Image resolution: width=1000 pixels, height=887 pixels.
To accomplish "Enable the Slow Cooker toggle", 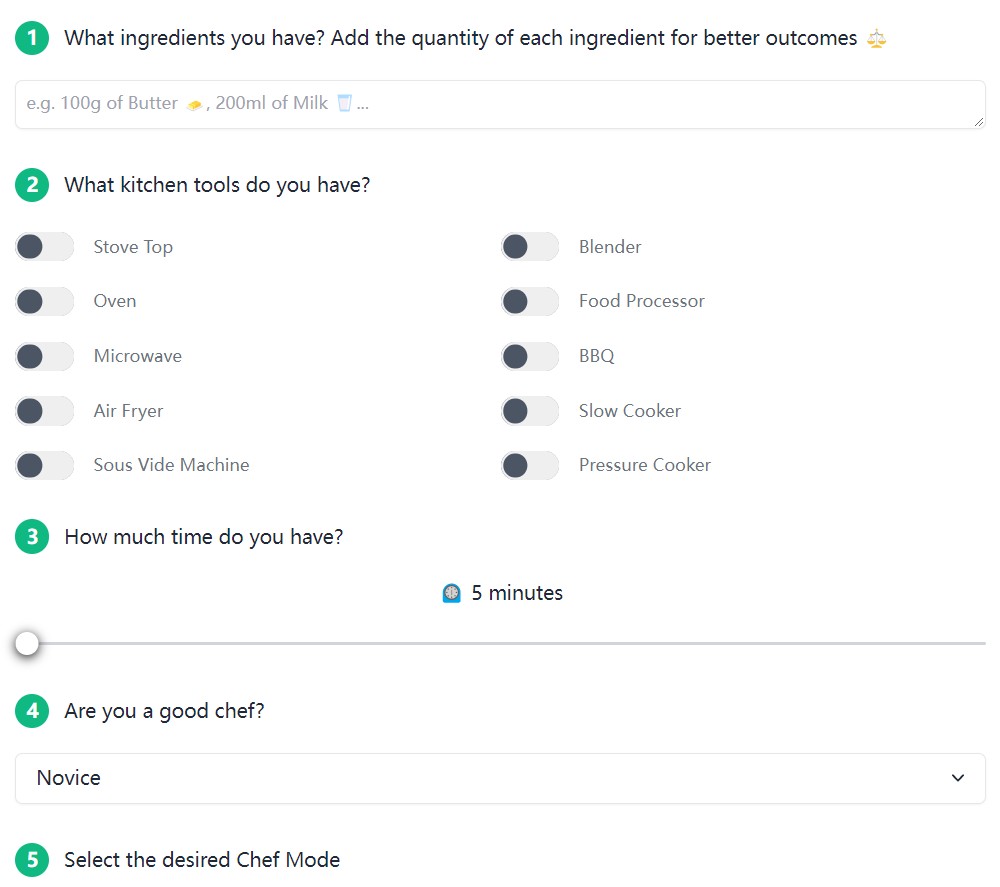I will point(530,410).
